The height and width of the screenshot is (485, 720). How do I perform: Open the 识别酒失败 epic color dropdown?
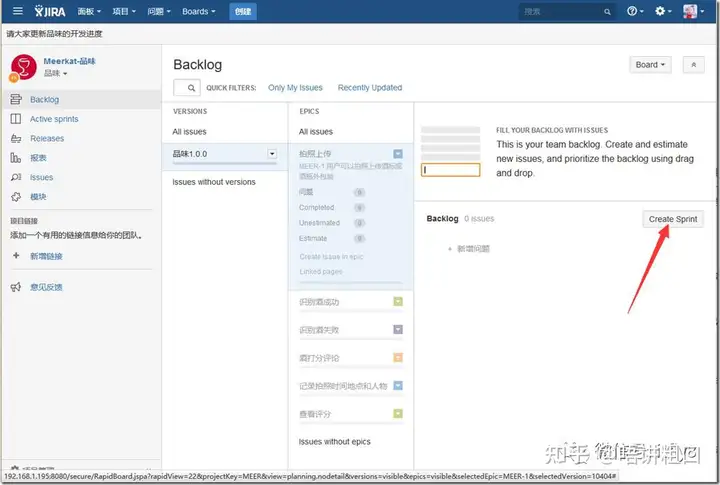coord(398,329)
